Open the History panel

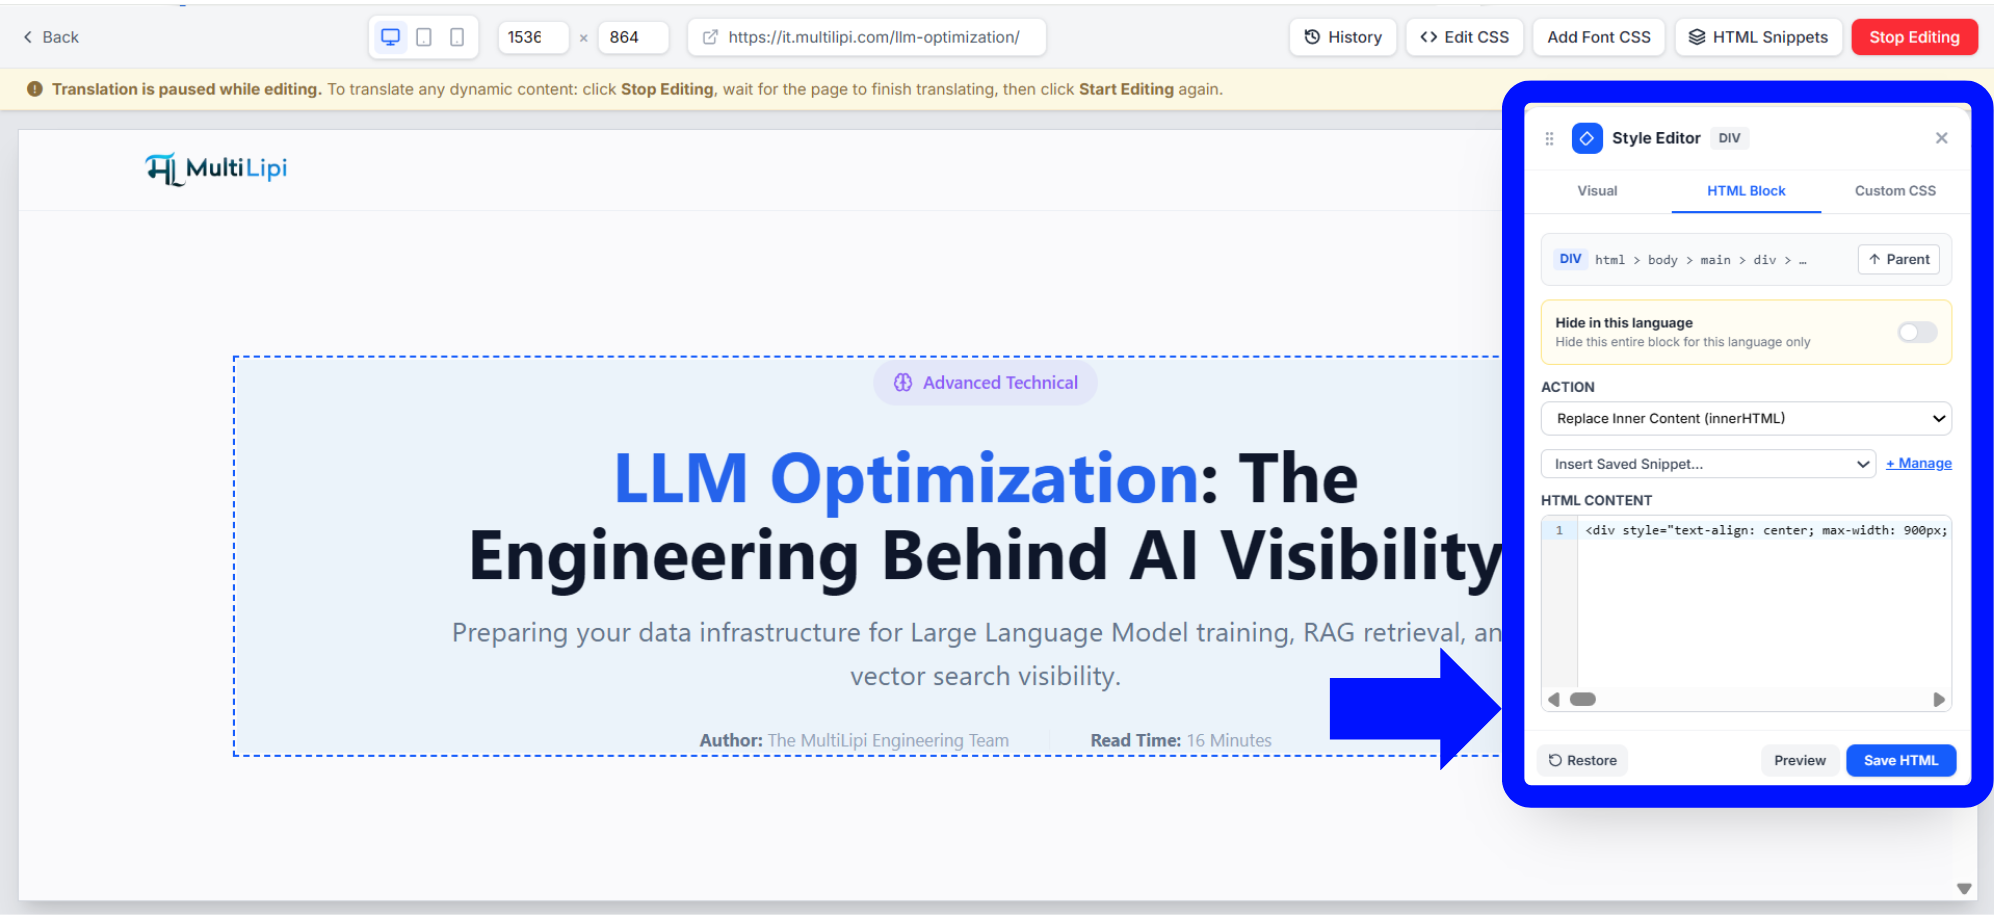[x=1343, y=37]
